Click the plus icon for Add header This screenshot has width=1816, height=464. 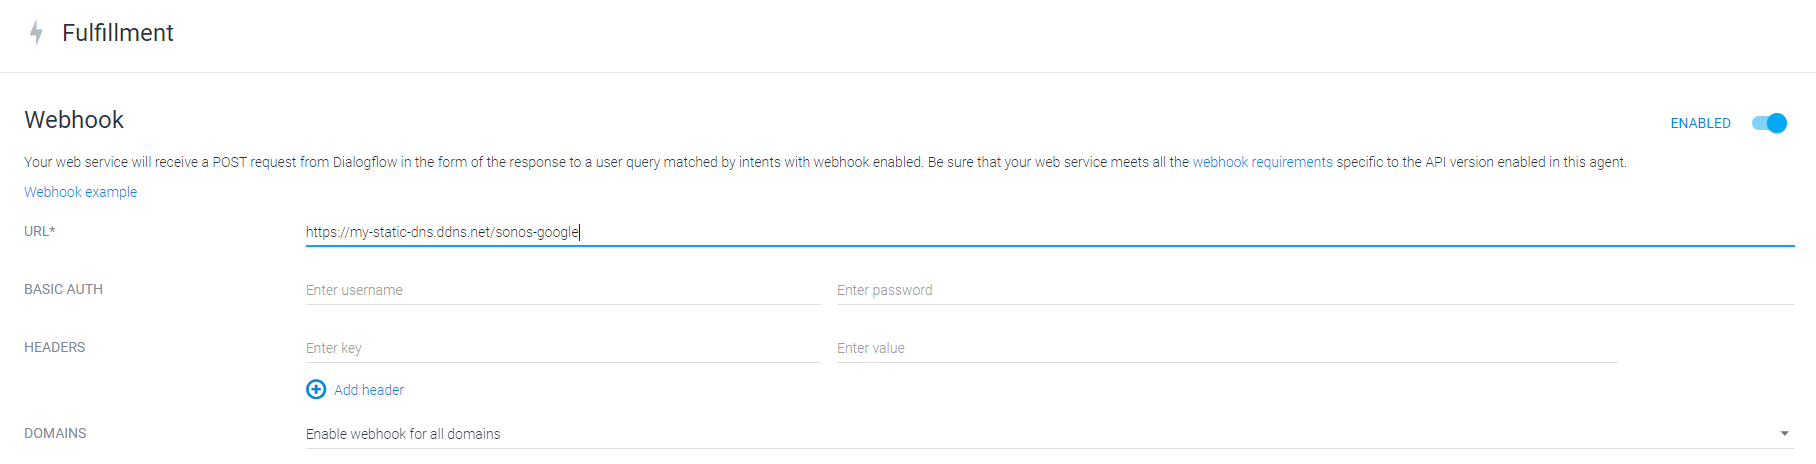click(x=316, y=389)
